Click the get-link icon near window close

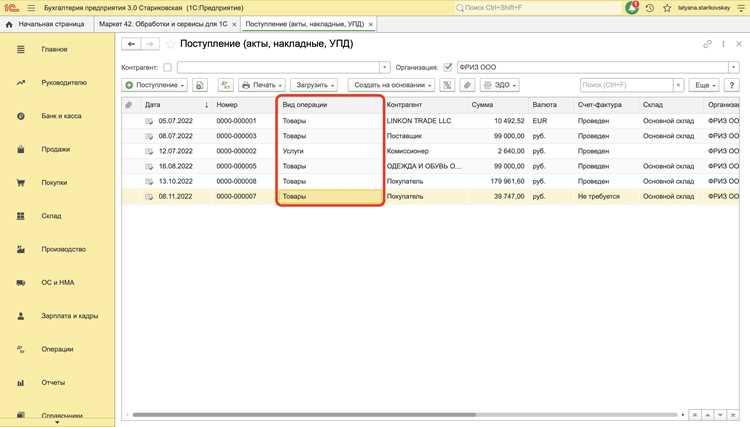coord(707,44)
